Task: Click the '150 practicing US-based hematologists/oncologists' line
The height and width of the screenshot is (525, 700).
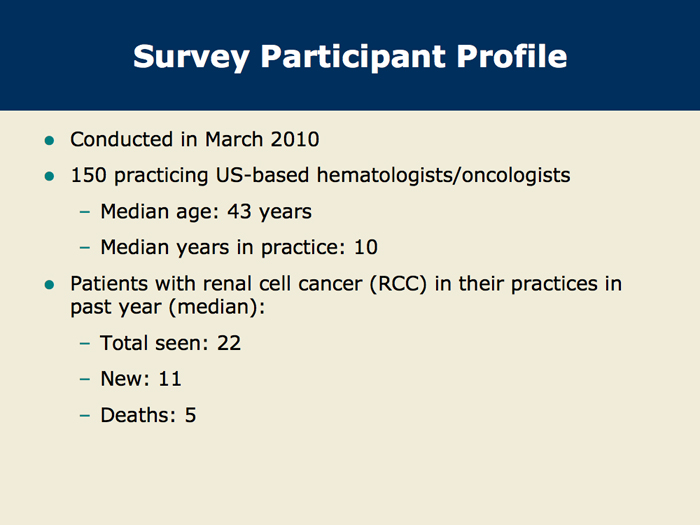Action: tap(320, 175)
